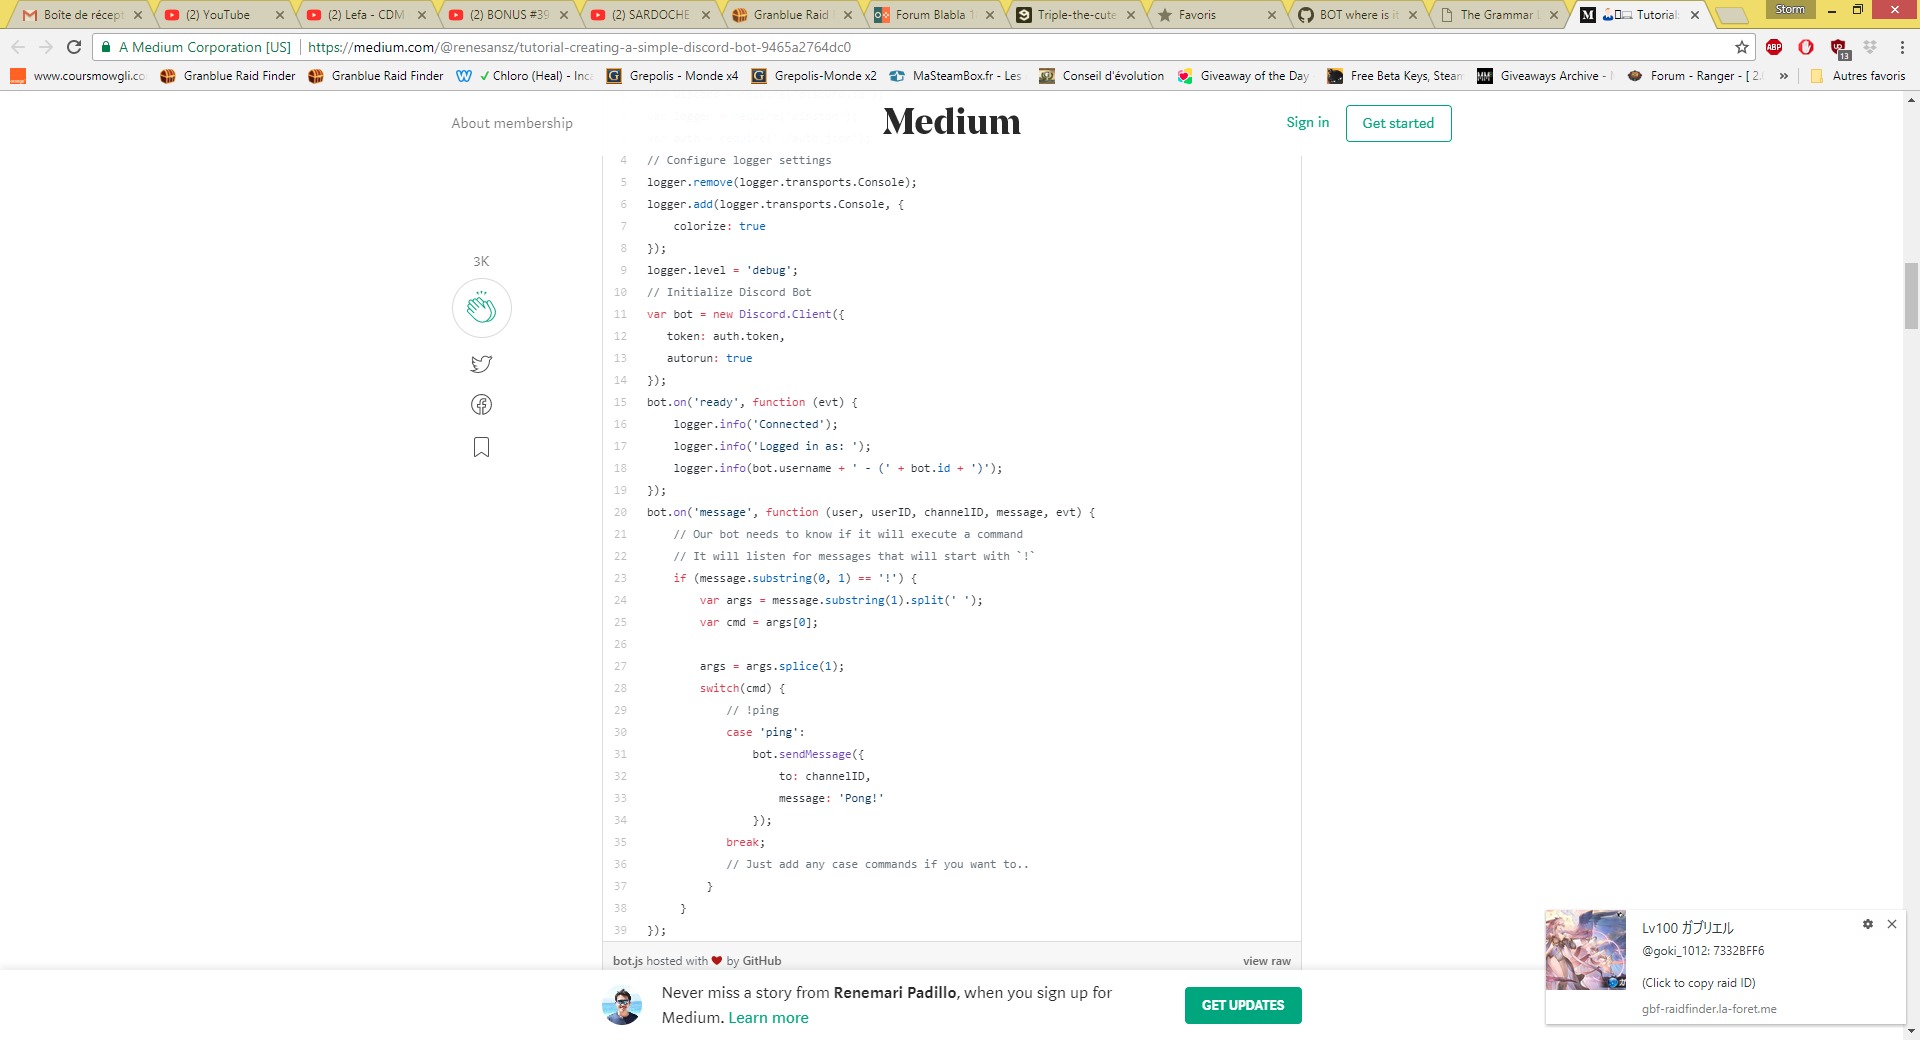This screenshot has width=1920, height=1040.
Task: Open Chrome's three-dot menu
Action: click(1903, 46)
